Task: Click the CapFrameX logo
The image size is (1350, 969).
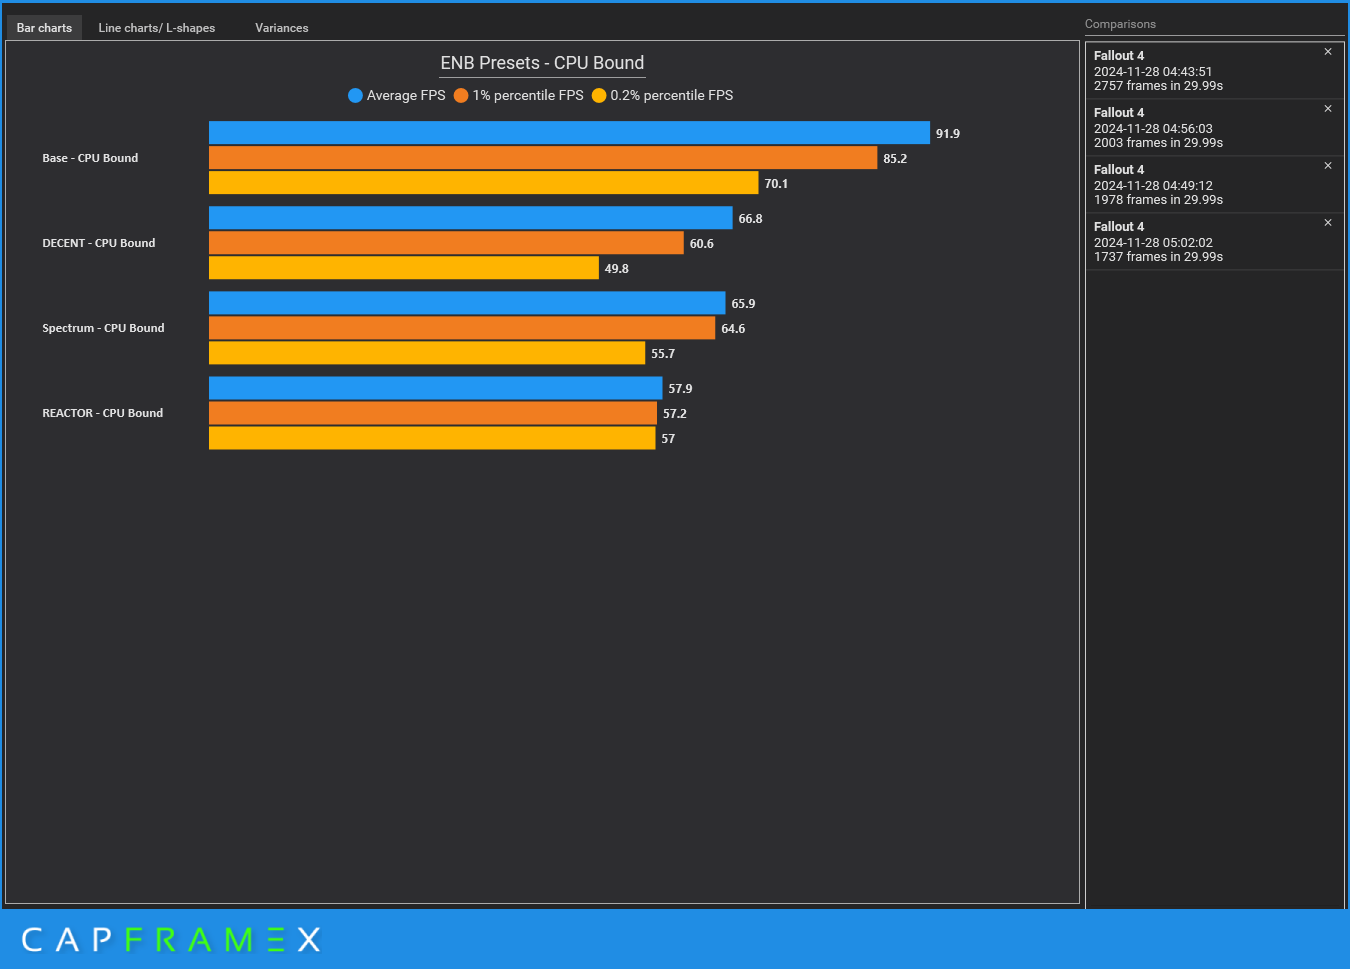Action: pyautogui.click(x=171, y=940)
